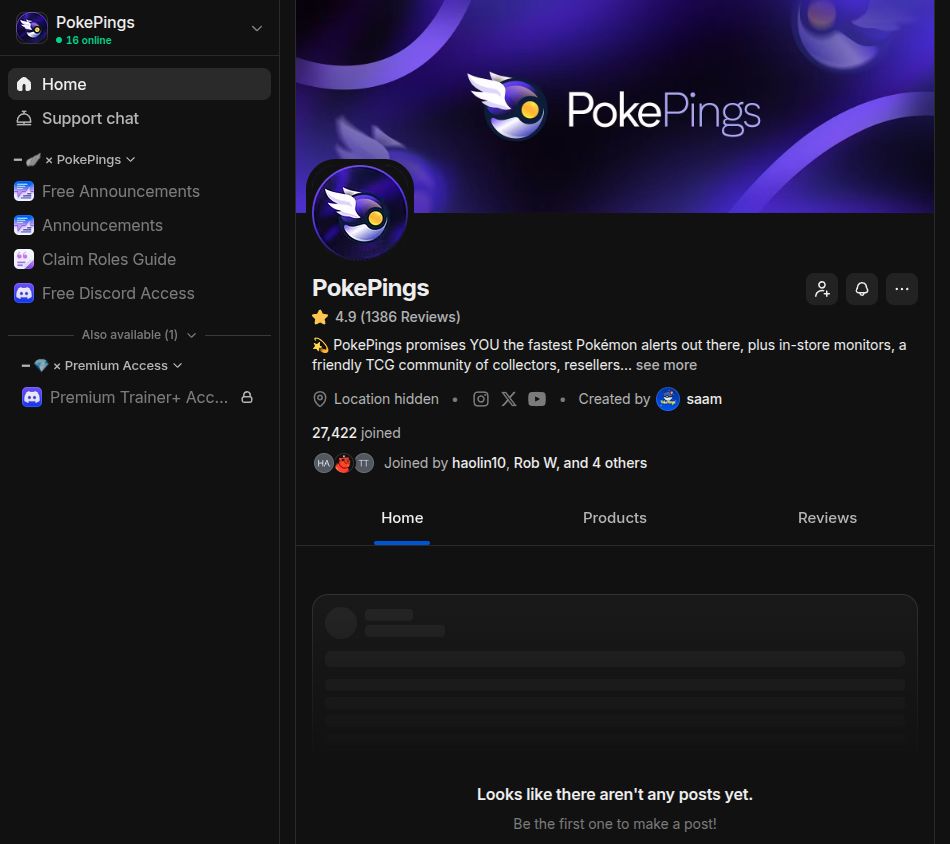Screen dimensions: 950x844
Task: Switch to the Reviews tab
Action: 827,519
